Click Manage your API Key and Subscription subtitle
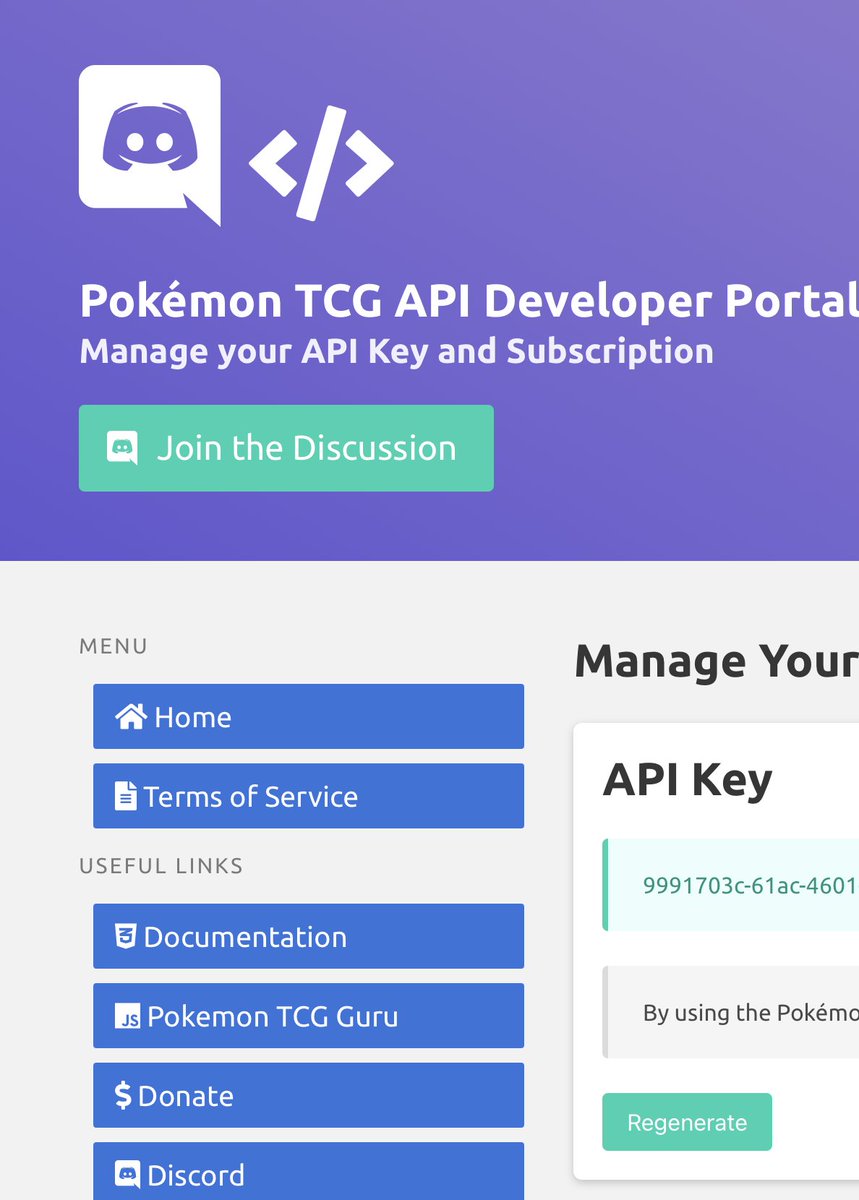Screen dimensions: 859x1200 (x=396, y=352)
